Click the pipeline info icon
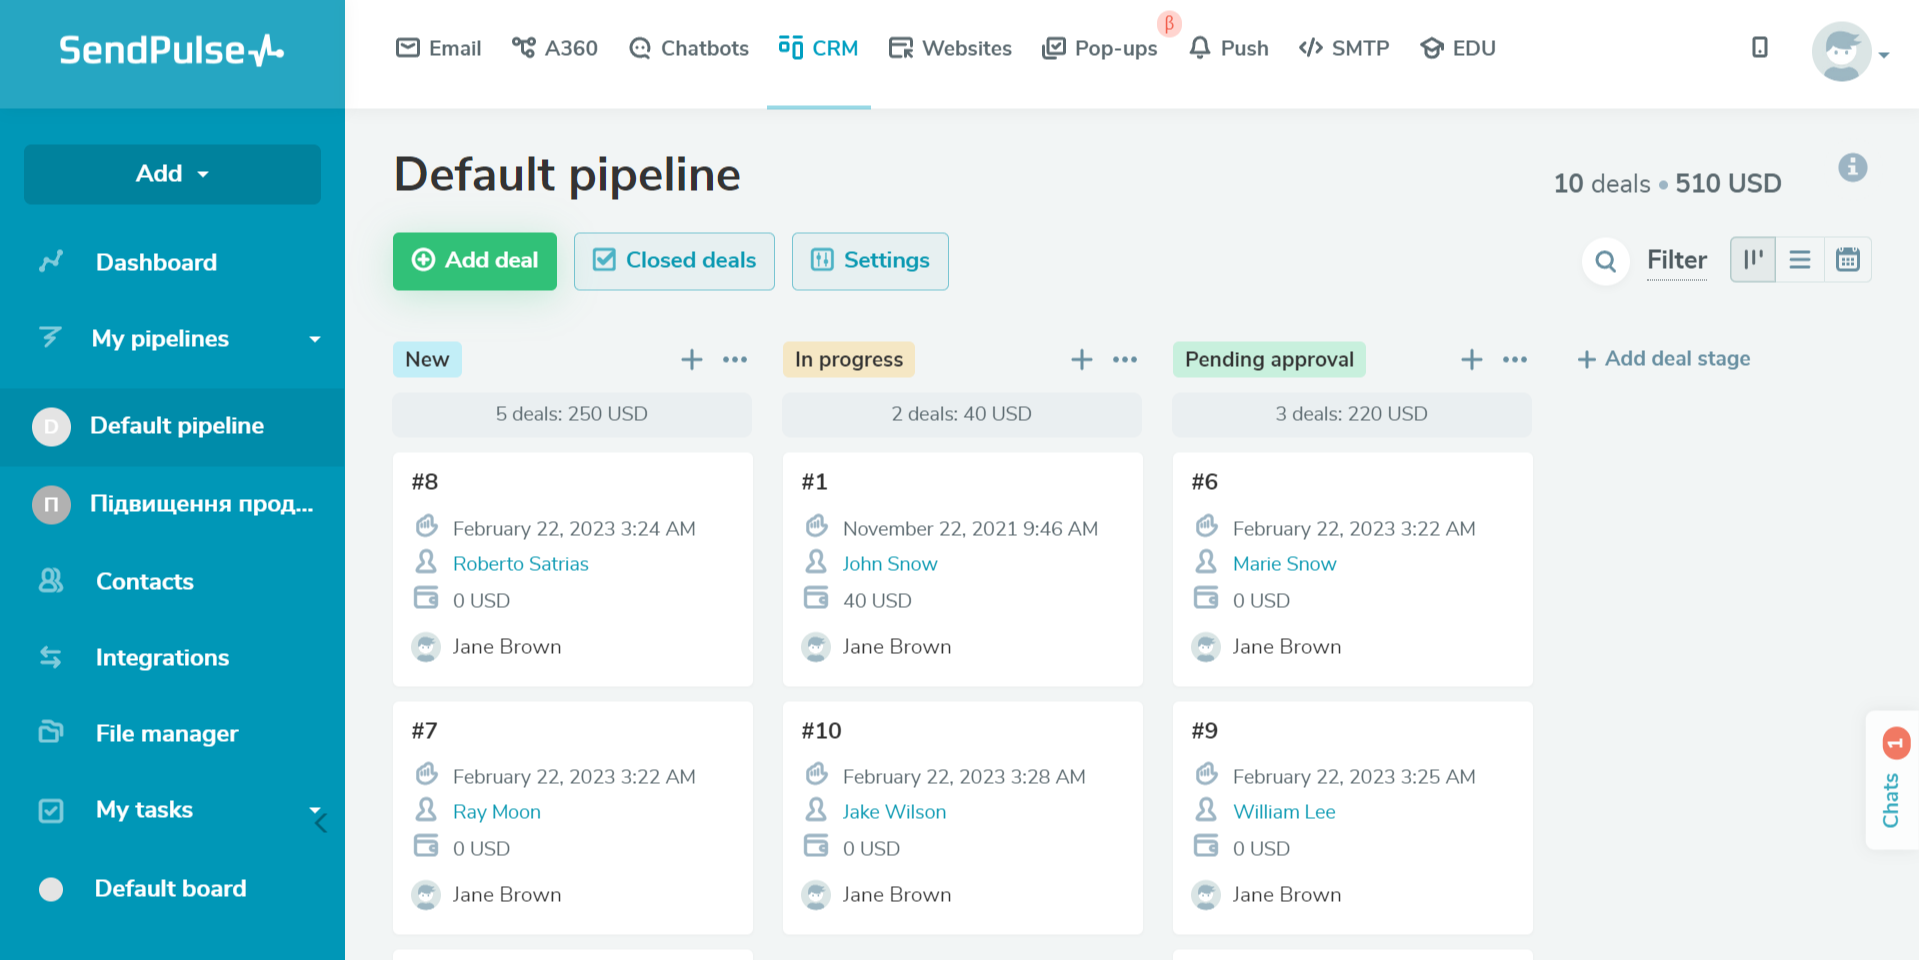This screenshot has height=960, width=1919. coord(1852,167)
